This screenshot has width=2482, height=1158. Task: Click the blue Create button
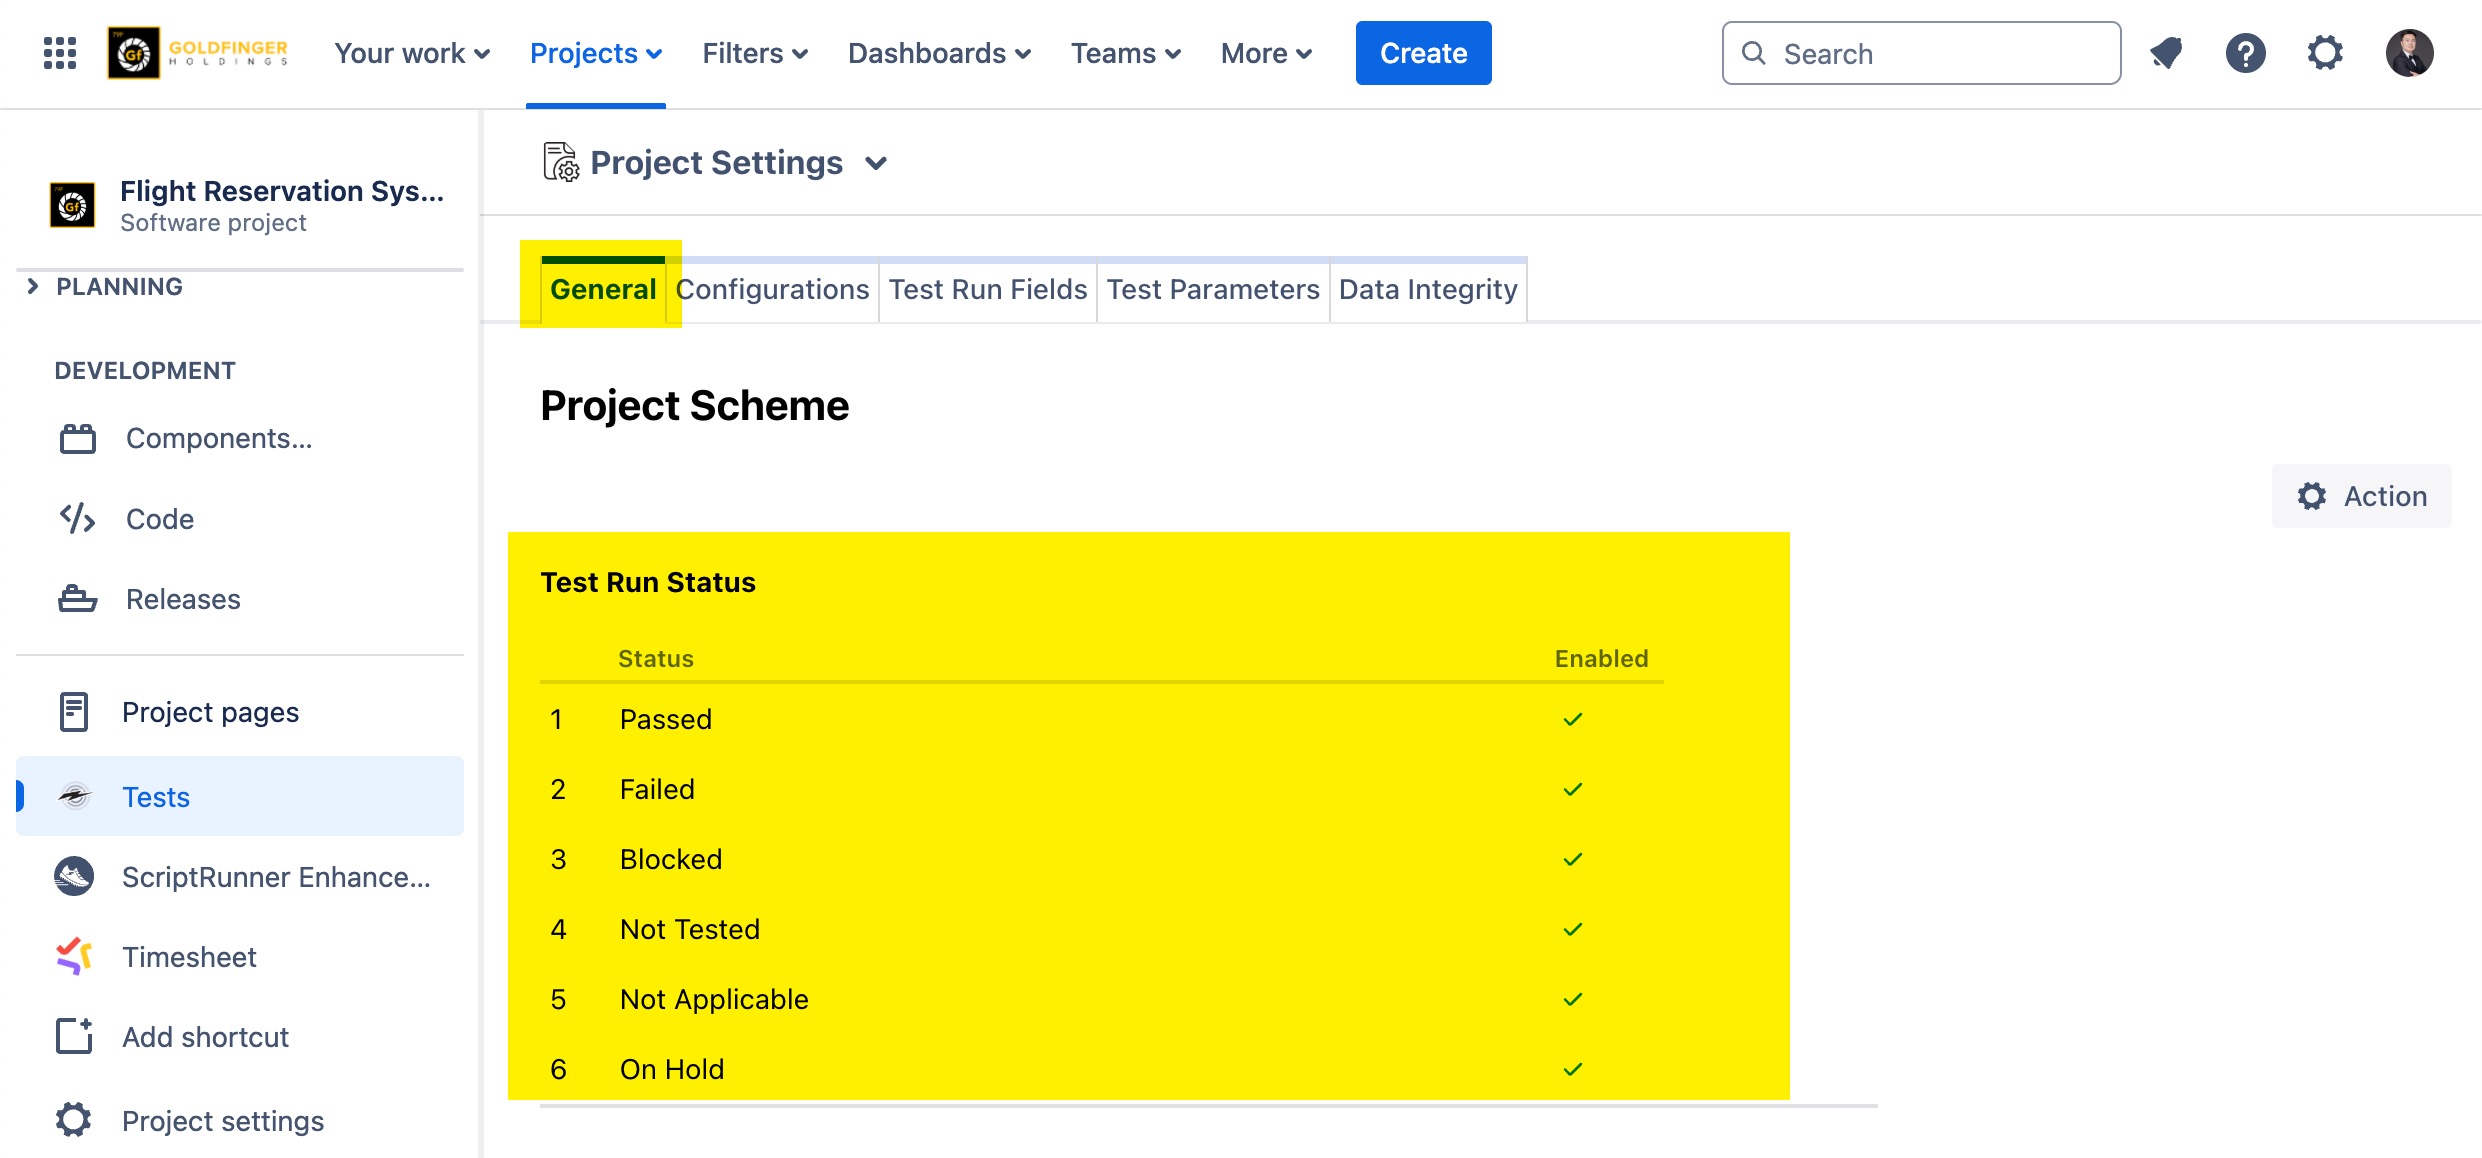(x=1423, y=53)
